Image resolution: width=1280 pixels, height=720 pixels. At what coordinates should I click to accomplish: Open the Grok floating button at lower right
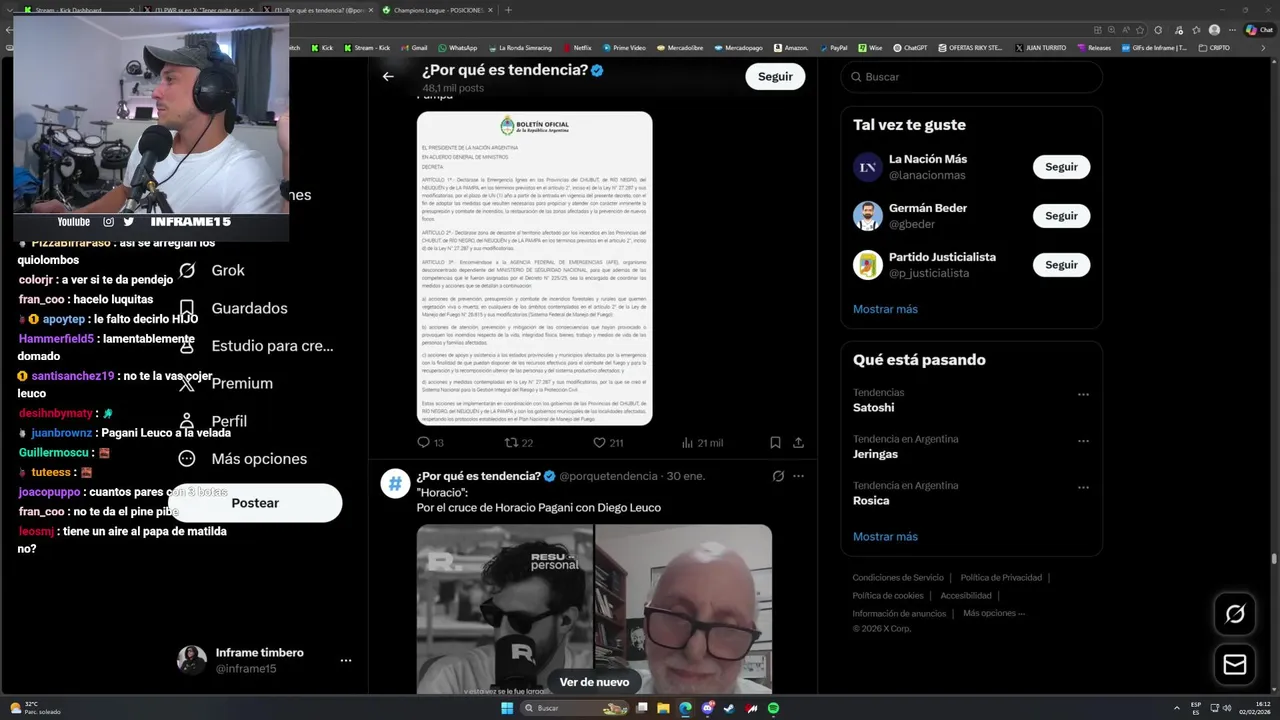point(1235,614)
